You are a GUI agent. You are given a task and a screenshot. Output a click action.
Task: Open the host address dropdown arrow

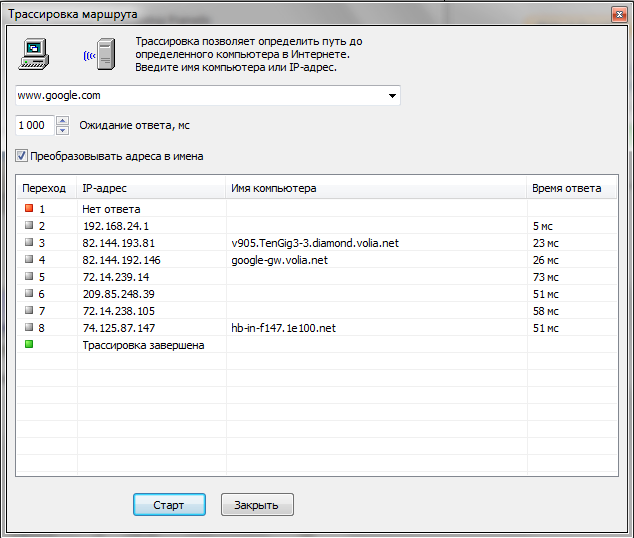[x=391, y=96]
